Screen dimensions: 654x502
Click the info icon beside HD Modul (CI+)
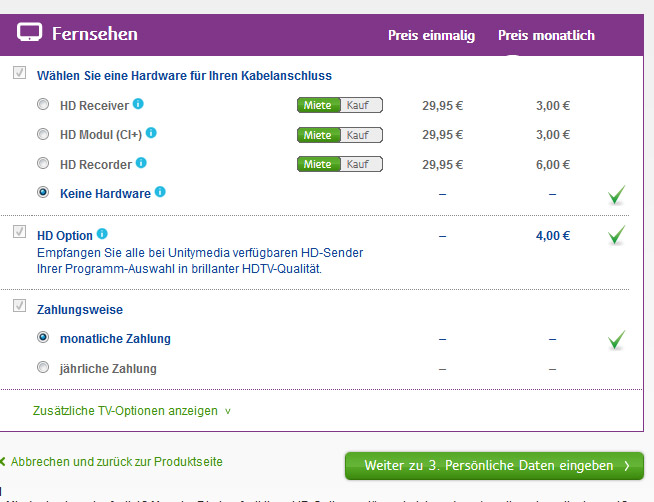click(151, 133)
